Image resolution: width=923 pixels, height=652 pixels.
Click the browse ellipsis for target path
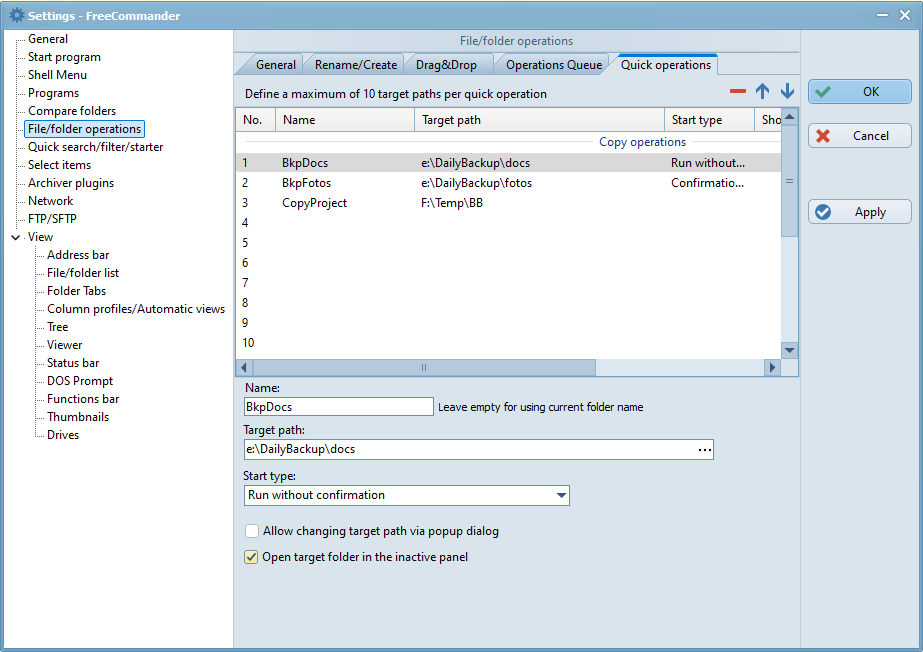(x=705, y=450)
